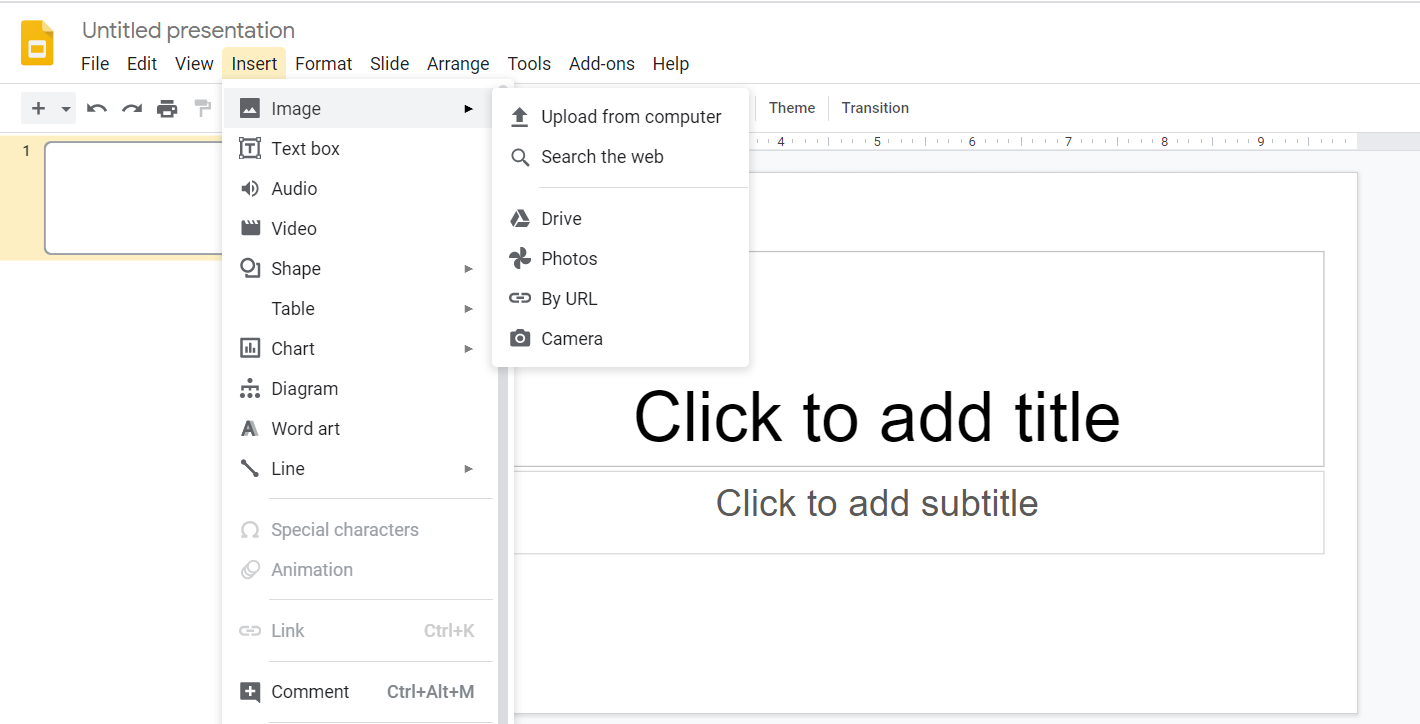Click the Transition toolbar button

[875, 108]
